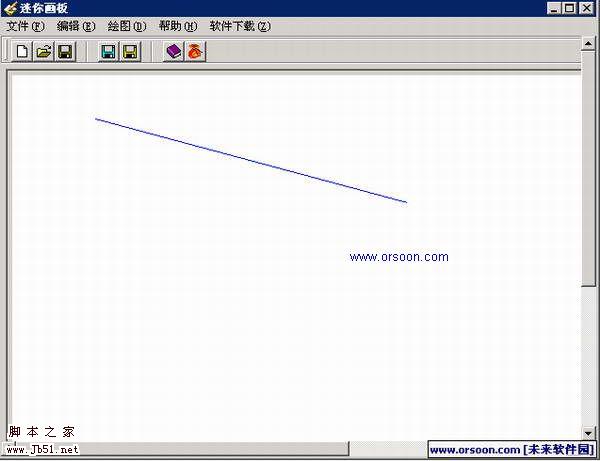
Task: Click the www.orsoon.com text on canvas
Action: pos(399,257)
